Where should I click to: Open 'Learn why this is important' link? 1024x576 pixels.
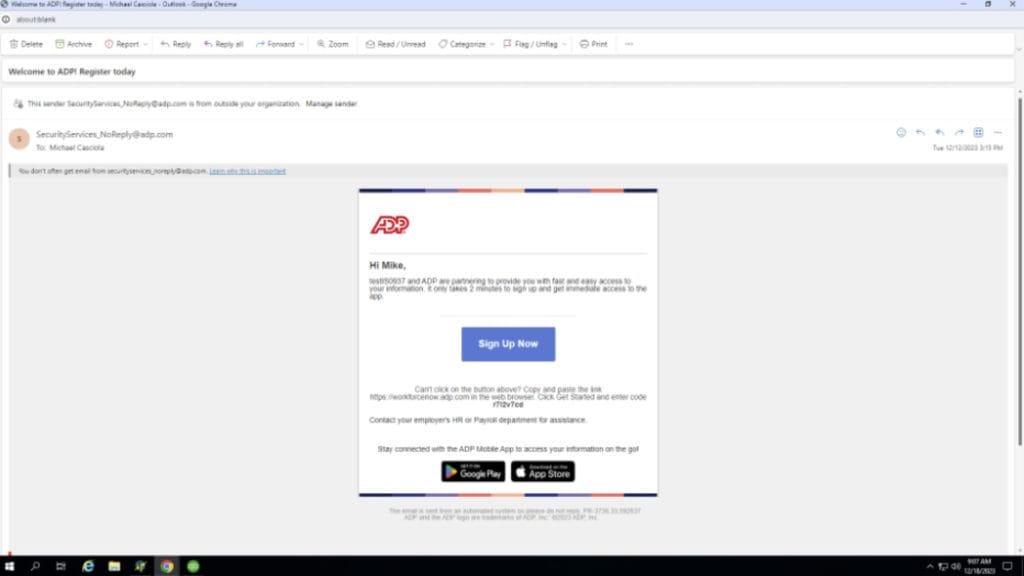[247, 171]
